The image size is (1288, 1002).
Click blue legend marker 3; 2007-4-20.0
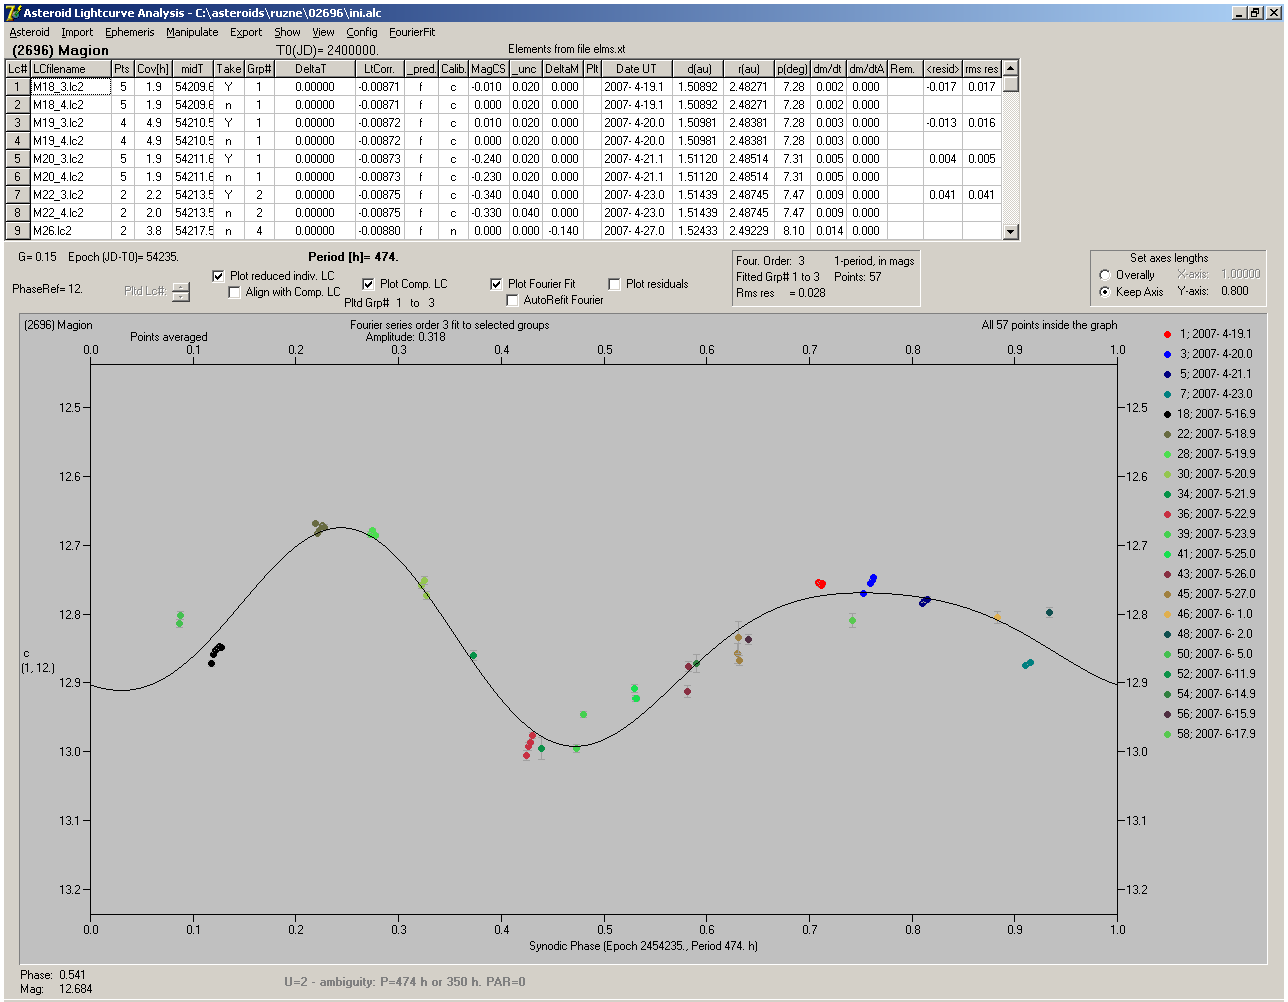pyautogui.click(x=1167, y=354)
